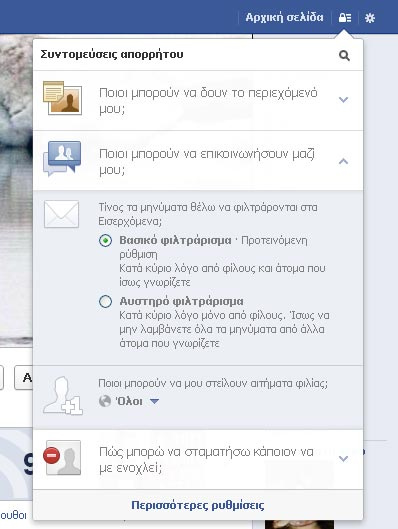Click 'Ποιοι μπορούν να επικοινωνήσουν μαζί μου;' text
Screen dimensions: 398x529
pos(207,162)
